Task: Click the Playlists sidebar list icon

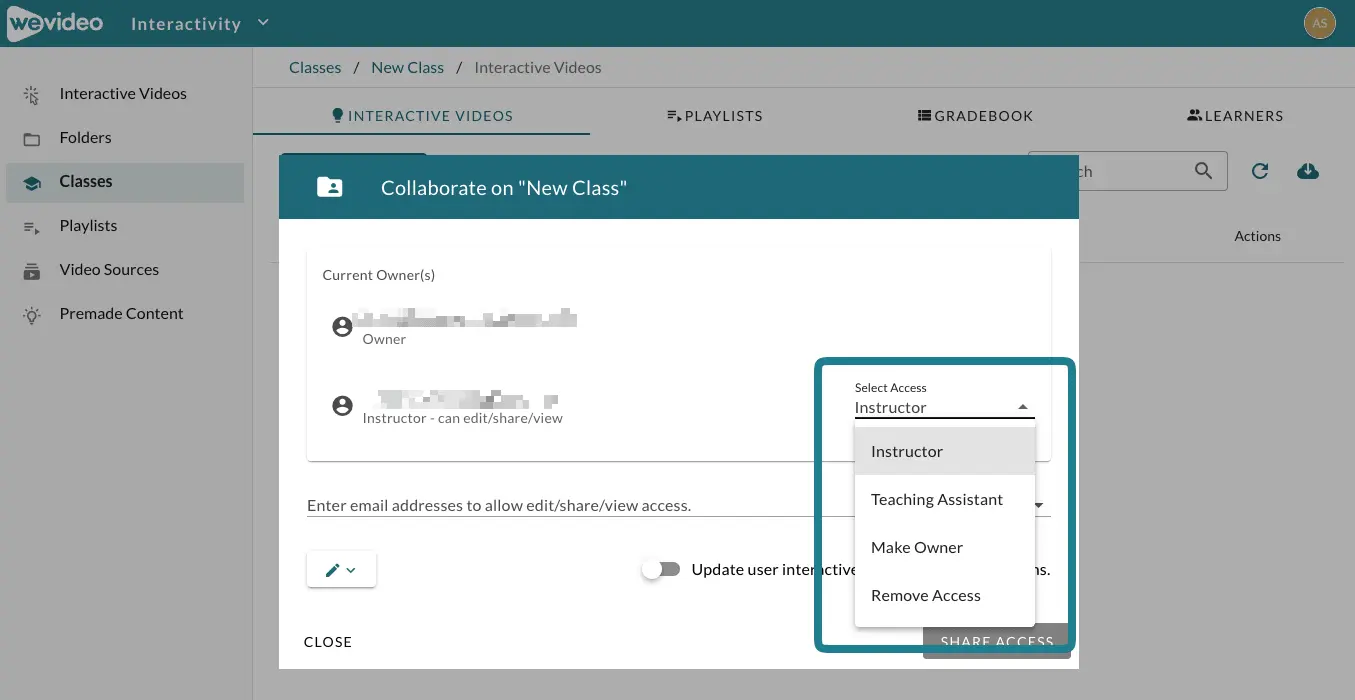Action: pyautogui.click(x=32, y=227)
